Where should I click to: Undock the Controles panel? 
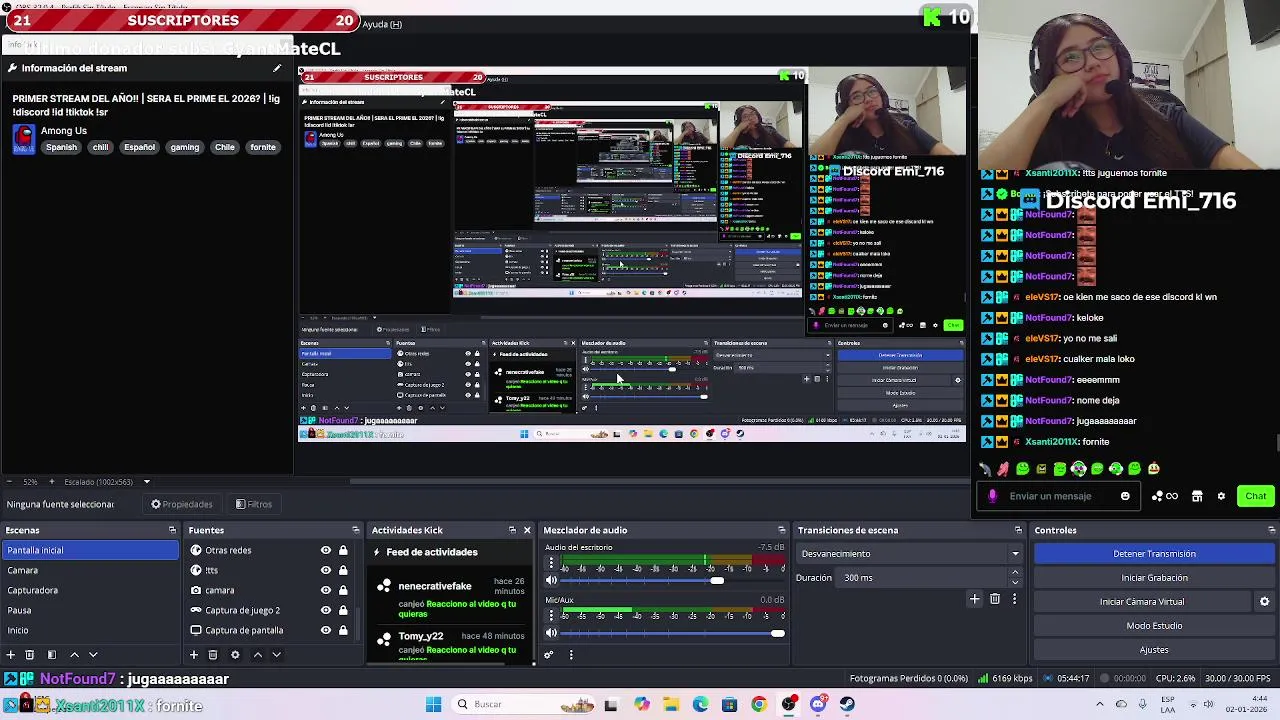(1271, 530)
